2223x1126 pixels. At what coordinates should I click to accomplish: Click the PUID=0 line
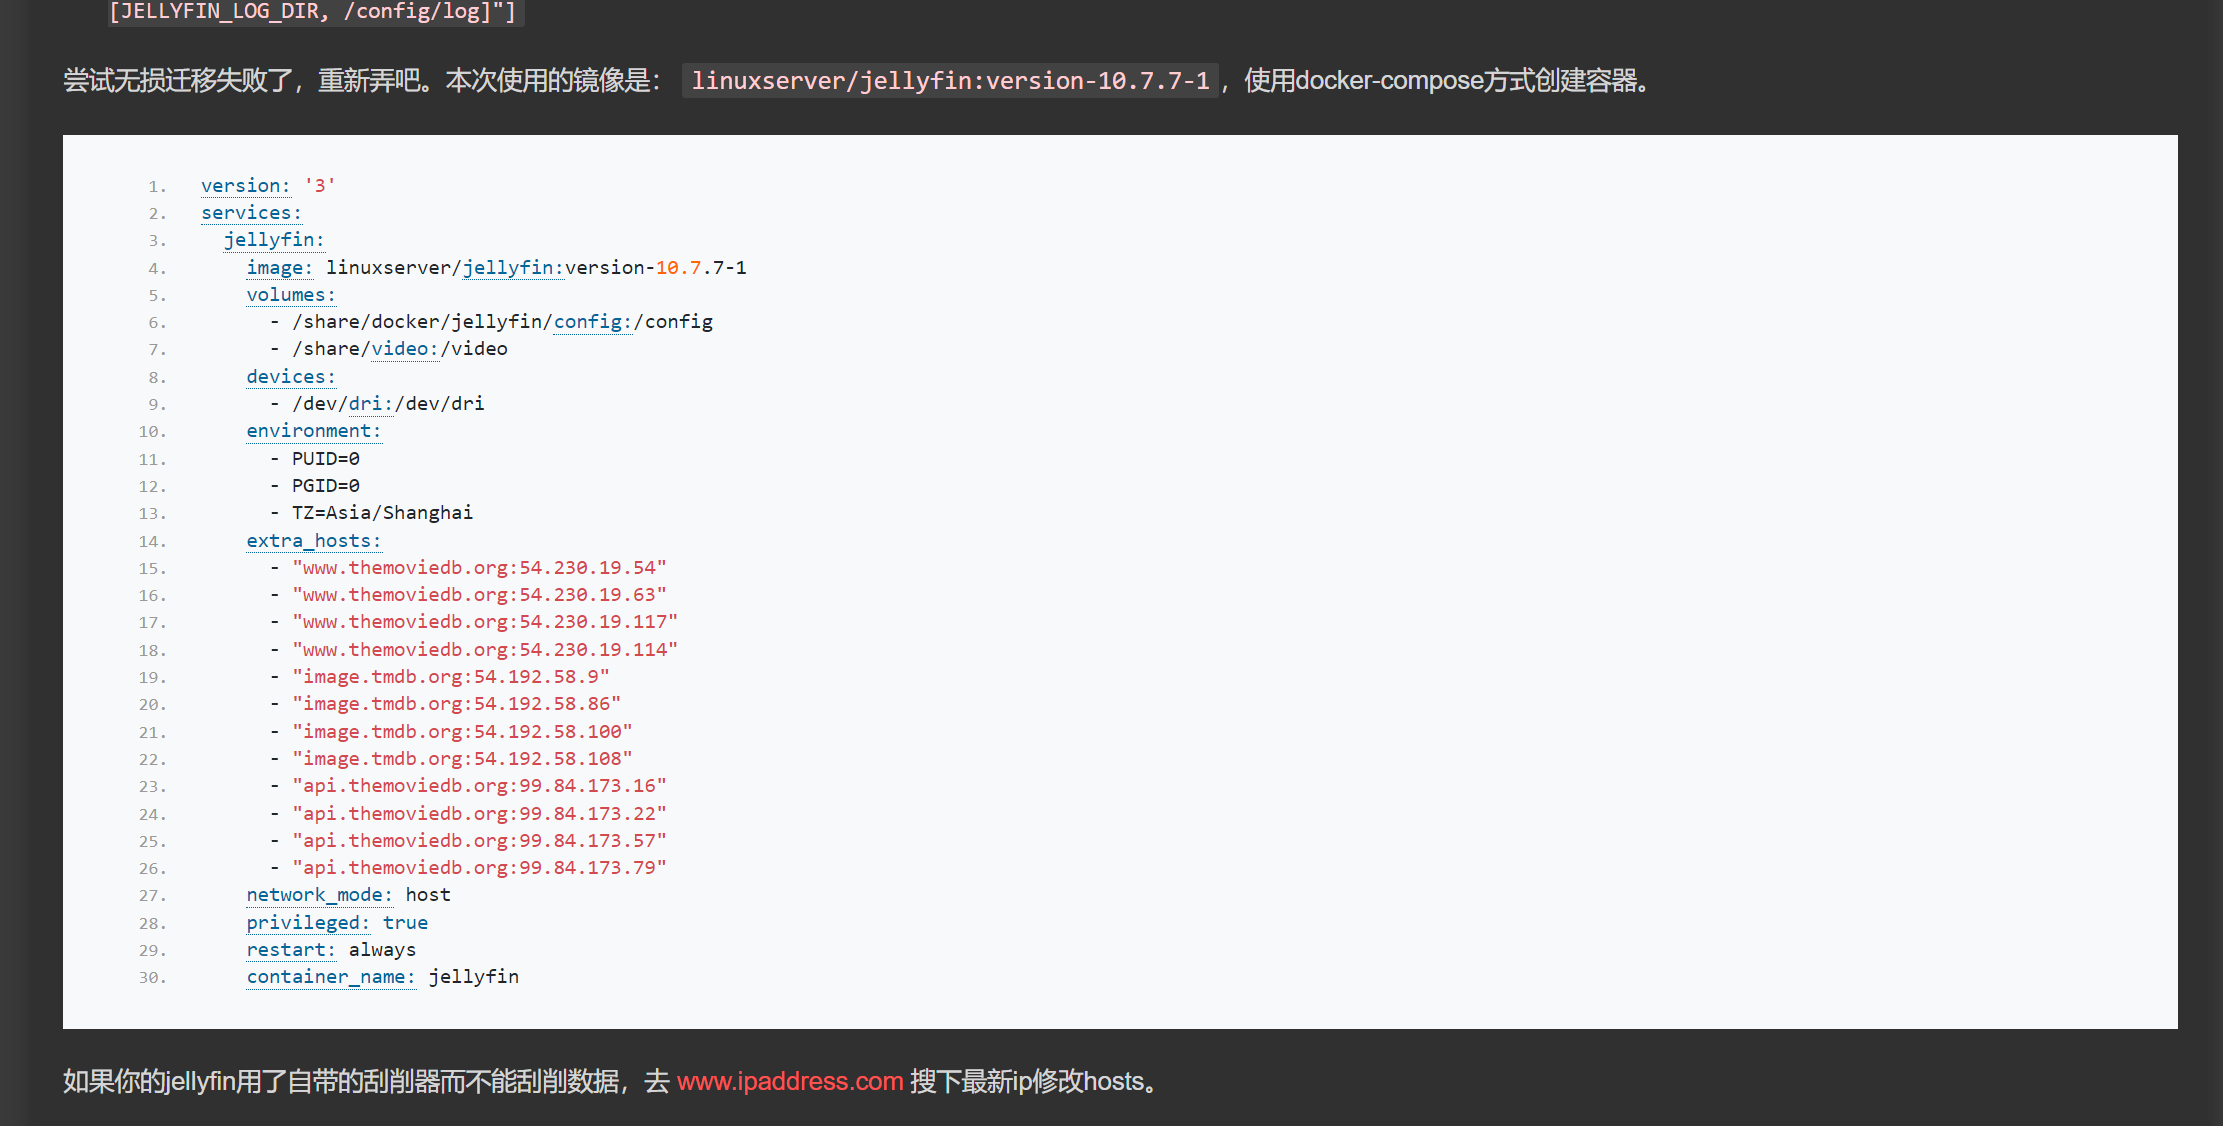point(314,459)
